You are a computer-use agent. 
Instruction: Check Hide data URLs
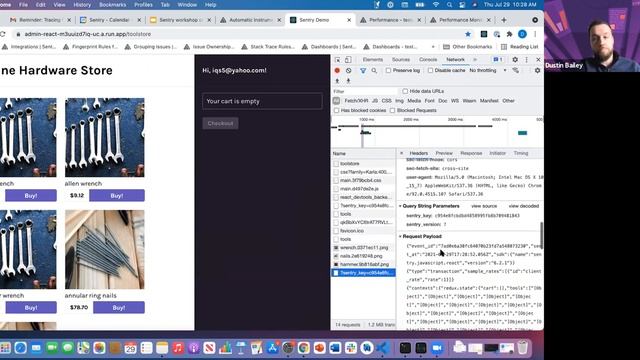pos(405,91)
